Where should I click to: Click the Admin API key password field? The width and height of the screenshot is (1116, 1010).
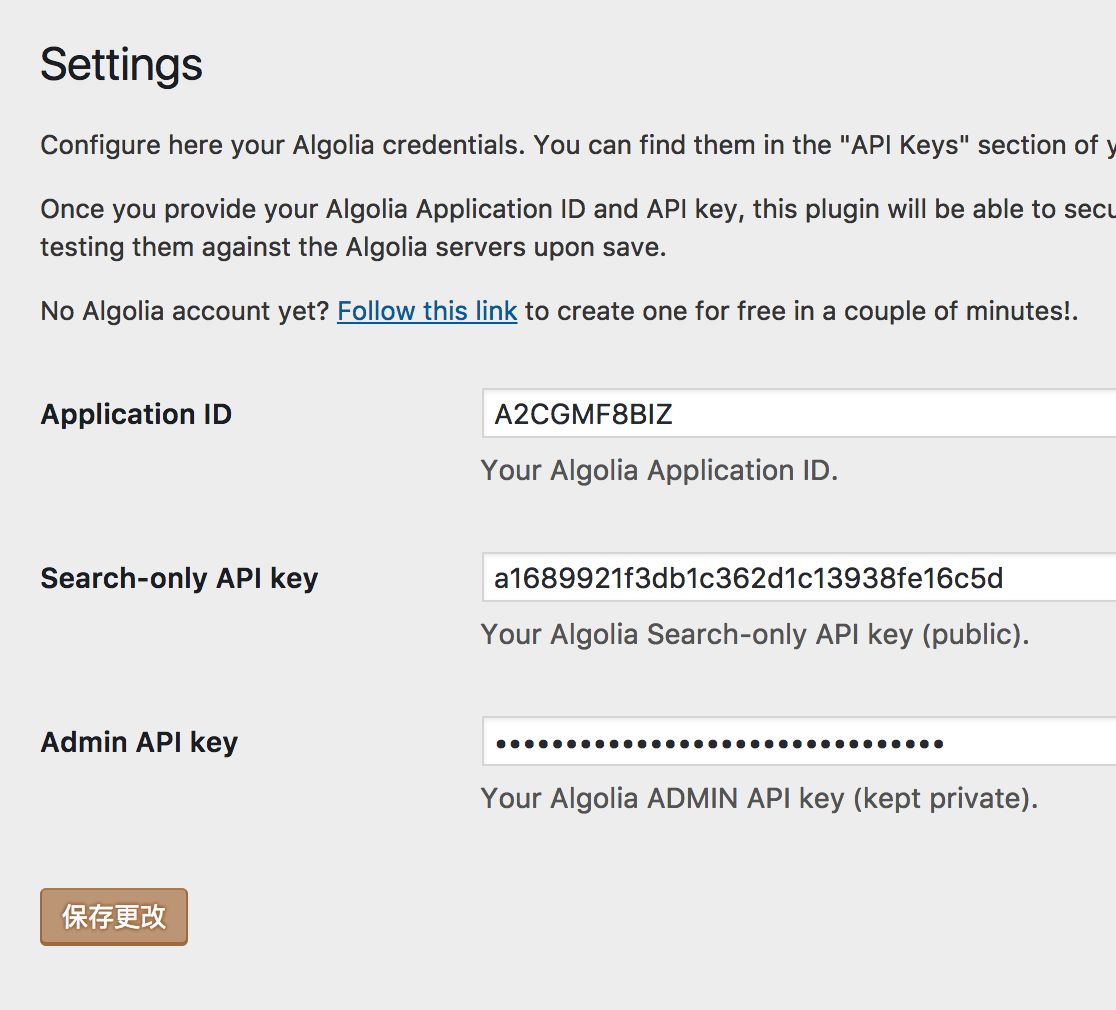[x=799, y=742]
